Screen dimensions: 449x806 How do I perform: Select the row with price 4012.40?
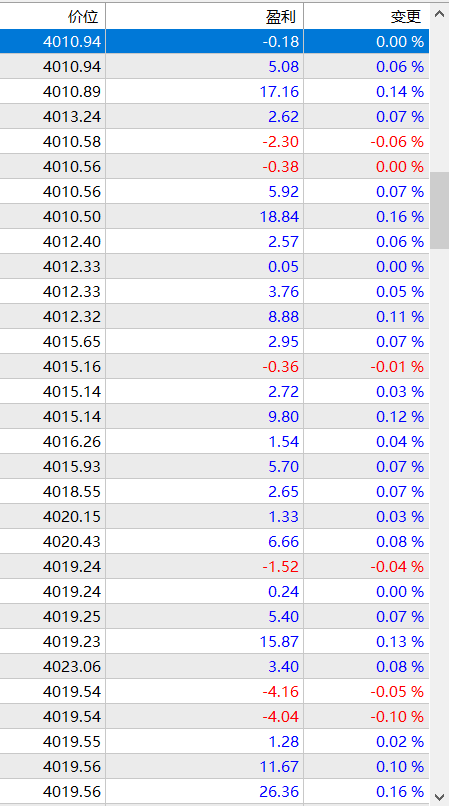coord(214,242)
